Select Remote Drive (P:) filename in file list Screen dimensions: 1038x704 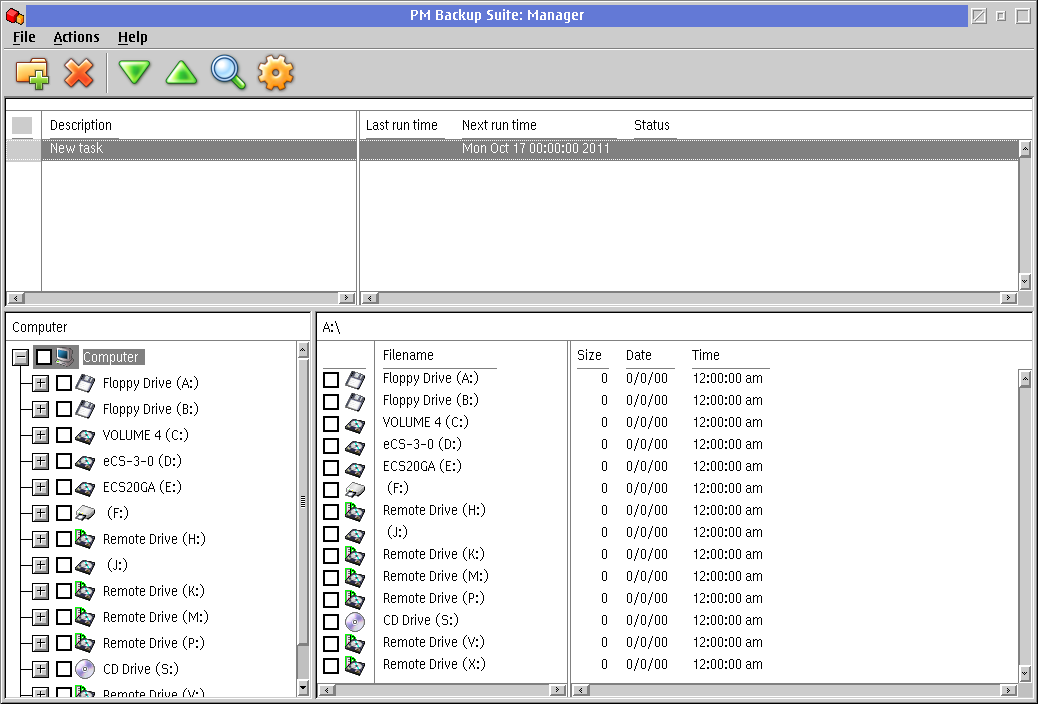pos(434,599)
